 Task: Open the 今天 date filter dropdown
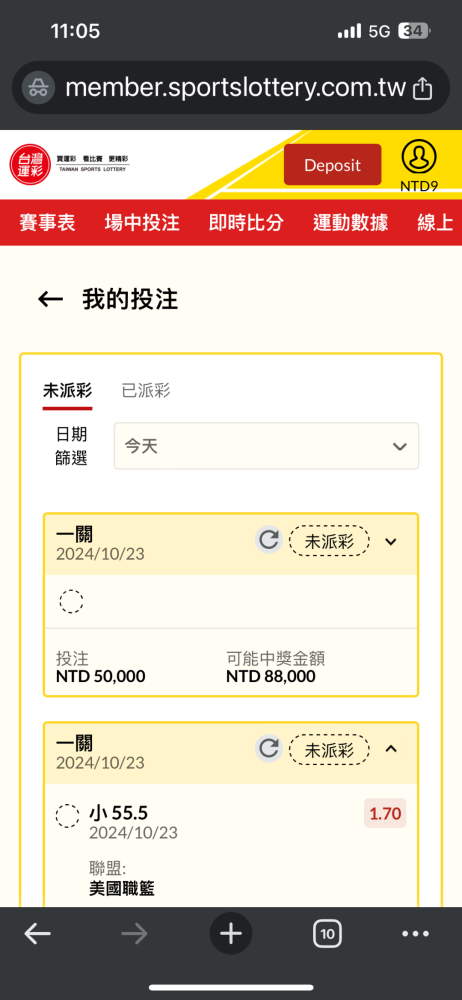pyautogui.click(x=266, y=446)
